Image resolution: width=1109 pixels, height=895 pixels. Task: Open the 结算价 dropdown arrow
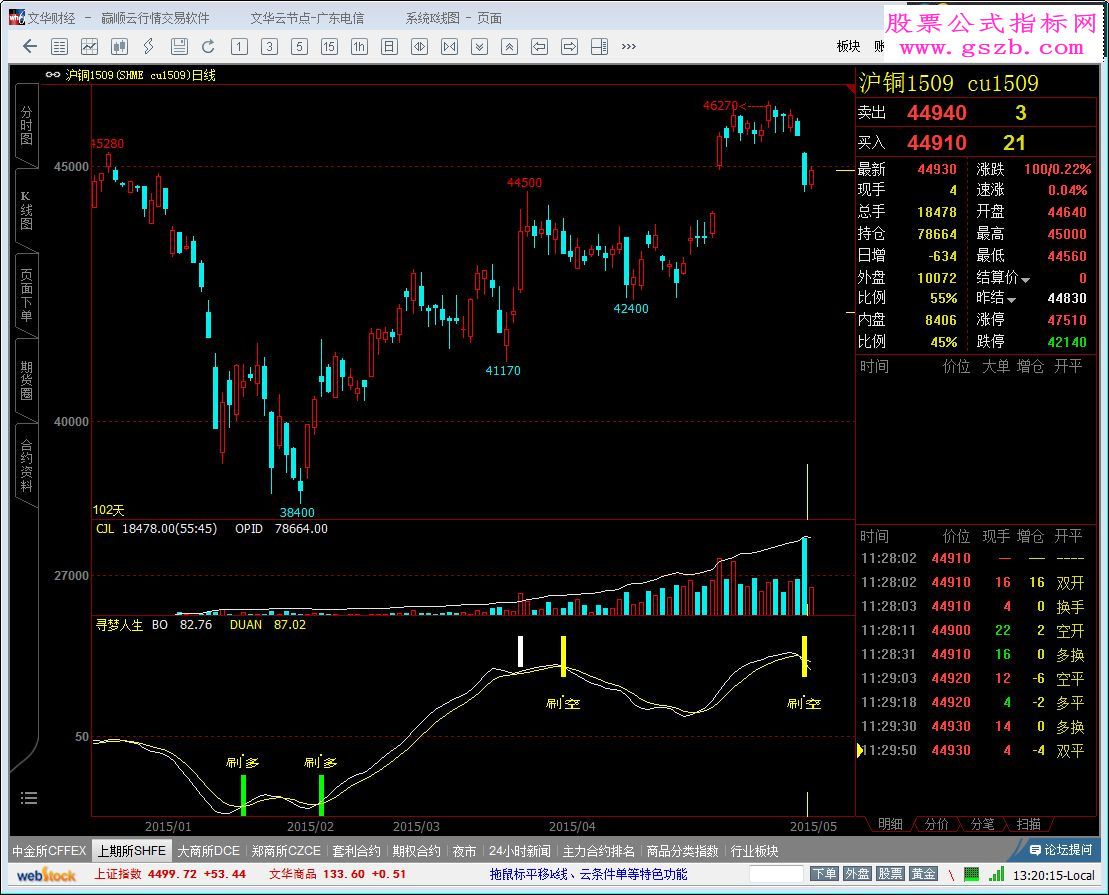1026,280
